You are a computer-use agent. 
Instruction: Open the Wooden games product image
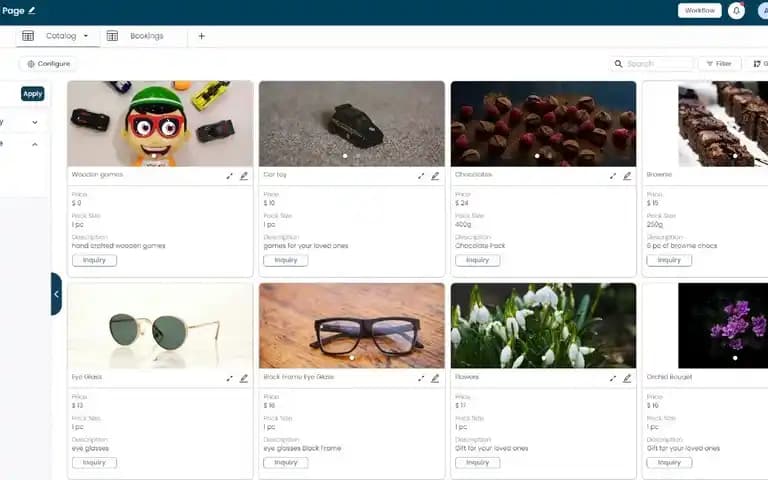coord(160,123)
